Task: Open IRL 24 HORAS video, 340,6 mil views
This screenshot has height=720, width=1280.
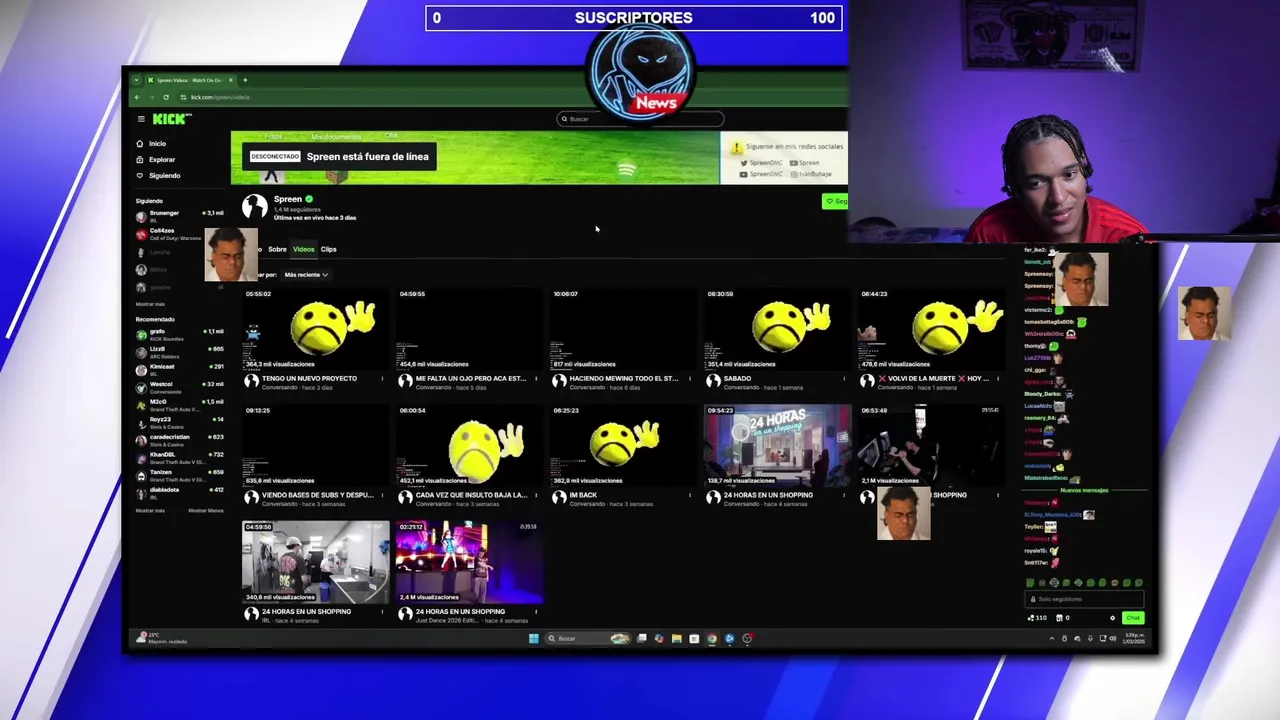Action: point(315,562)
